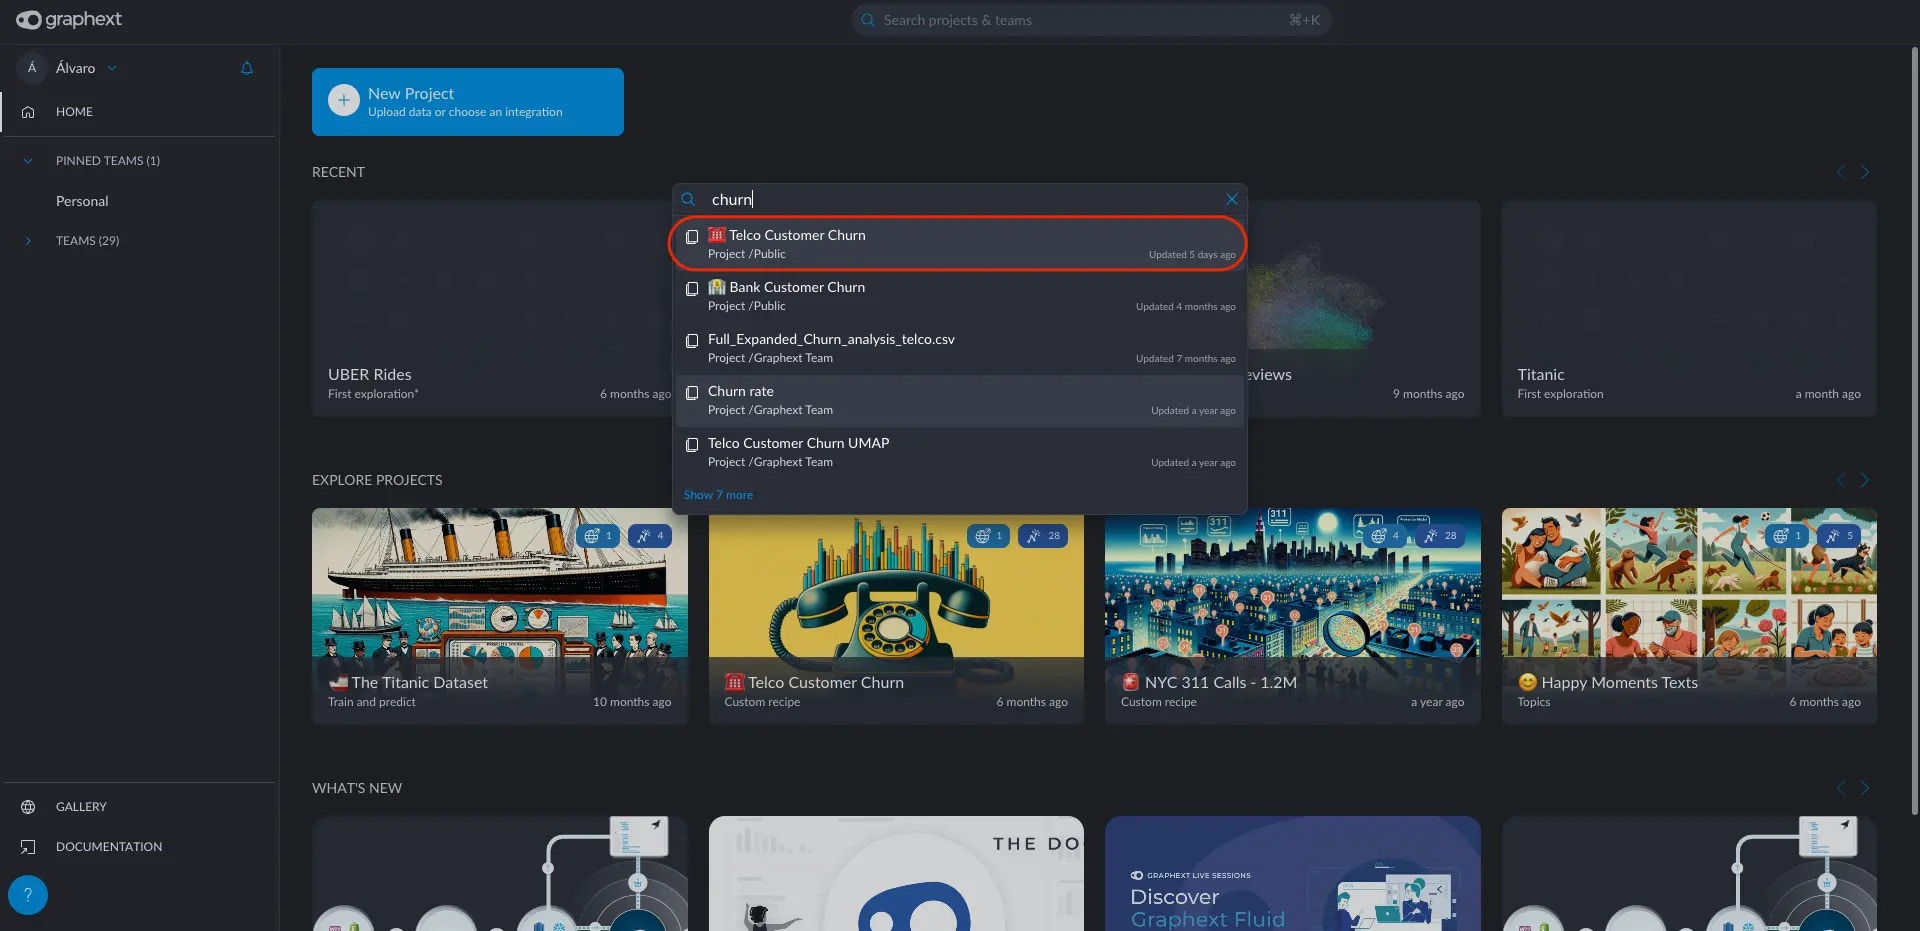
Task: Click NYC 311 Calls card badge showing 4
Action: (1385, 536)
